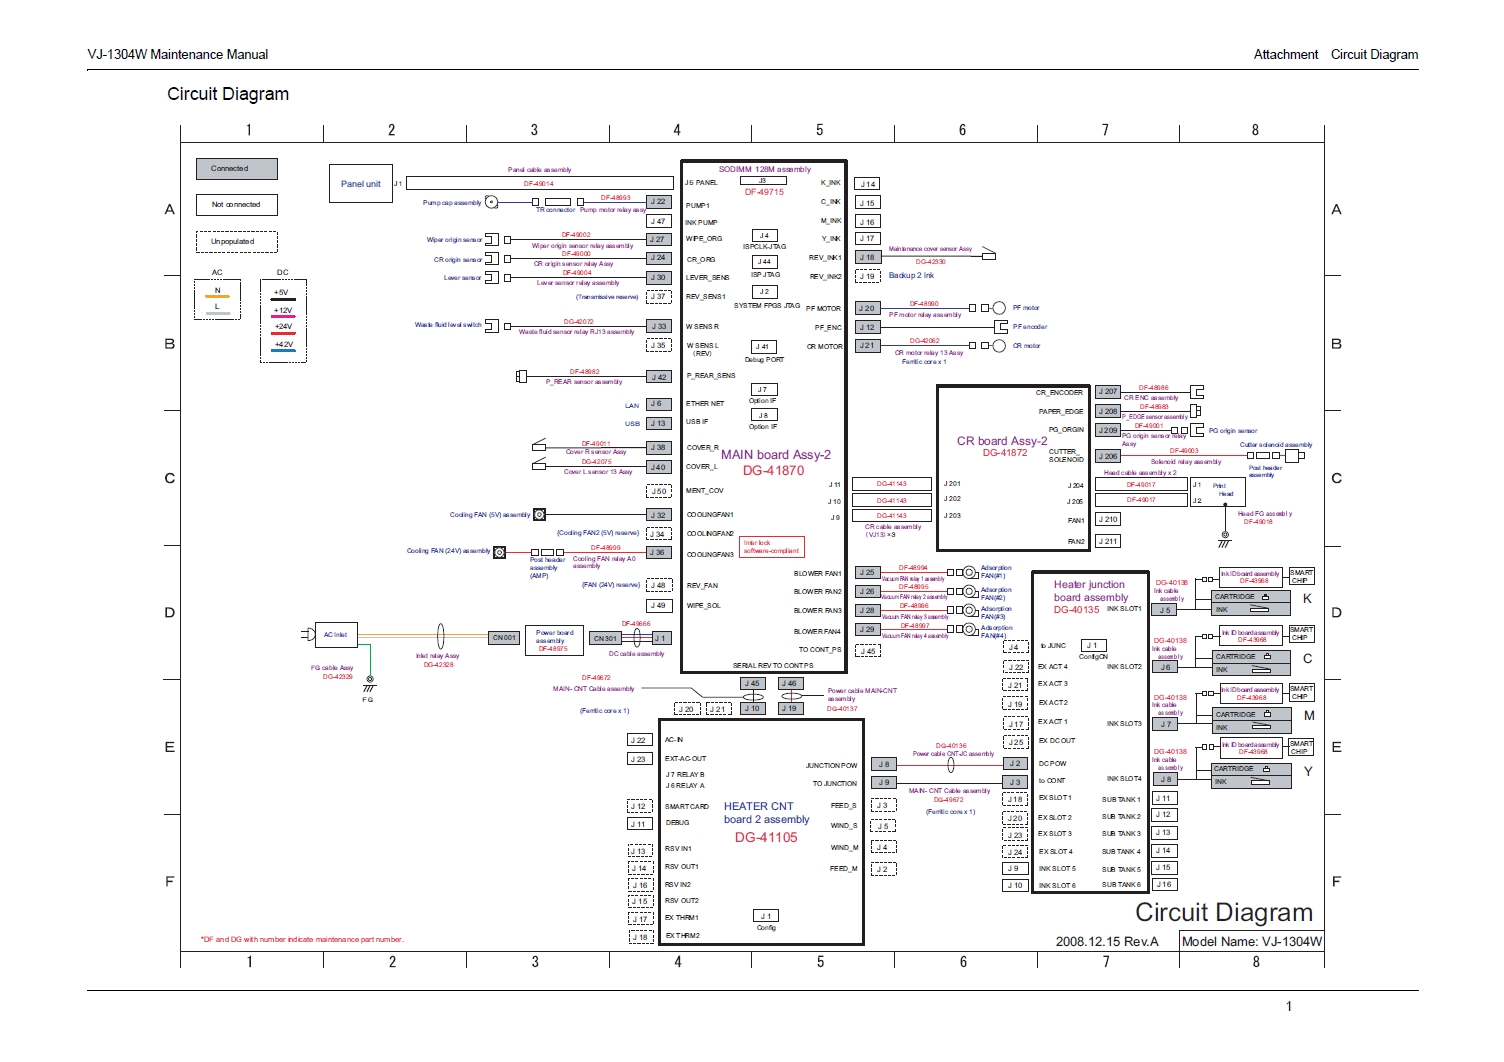Viewport: 1504px width, 1062px height.
Task: Click the Cooling FAN (24V) fan symbol
Action: click(500, 552)
